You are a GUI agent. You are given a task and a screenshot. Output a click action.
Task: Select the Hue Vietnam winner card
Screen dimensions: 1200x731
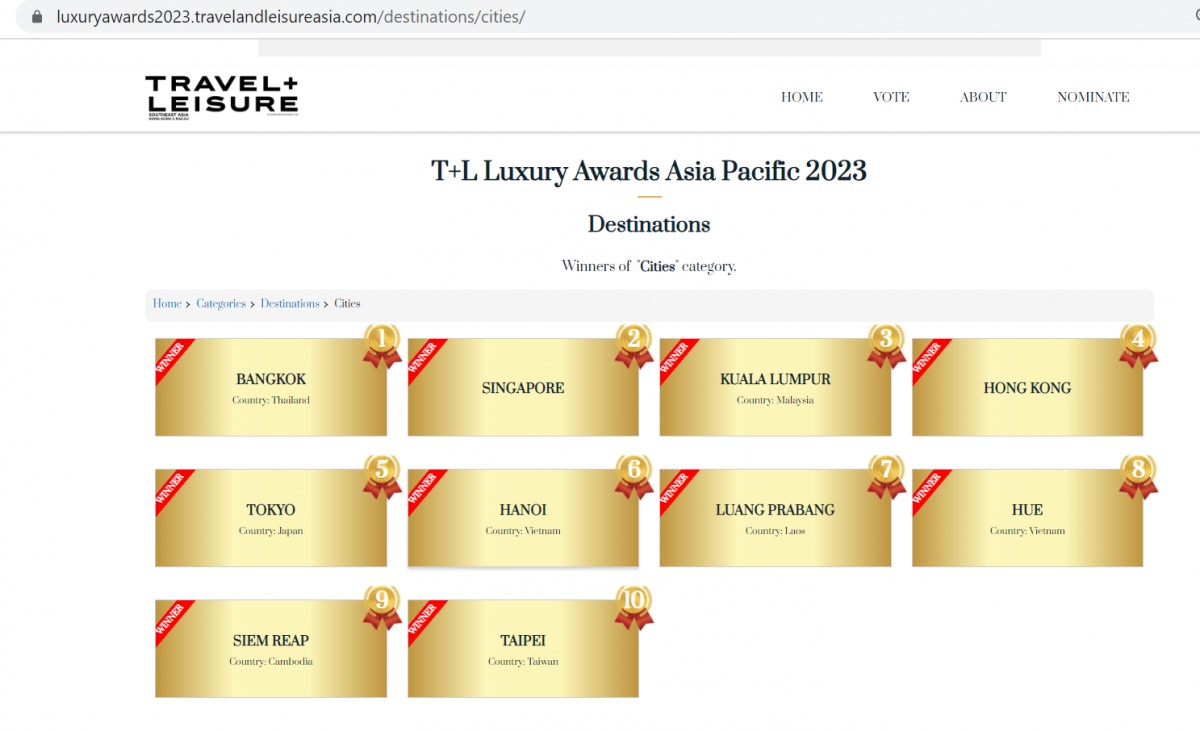coord(1027,519)
